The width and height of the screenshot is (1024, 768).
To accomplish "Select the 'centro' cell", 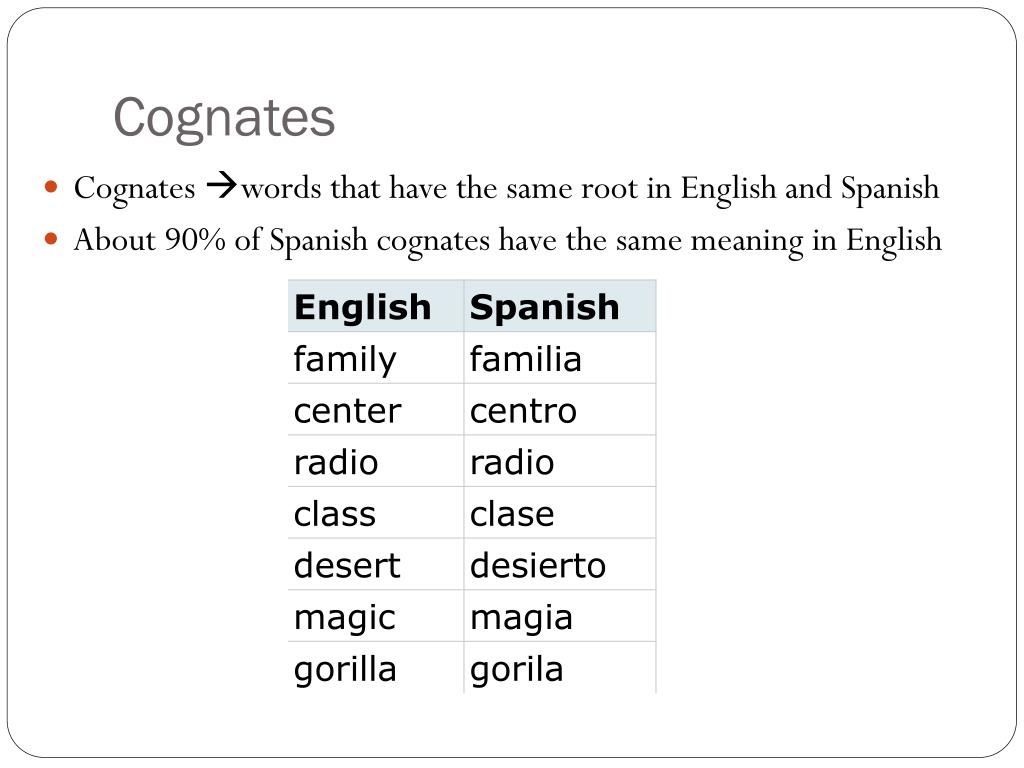I will coord(560,409).
